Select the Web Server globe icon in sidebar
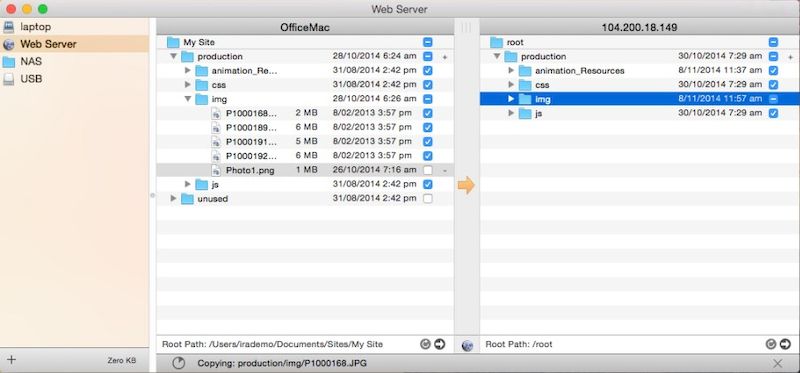Image resolution: width=800 pixels, height=373 pixels. [x=9, y=44]
